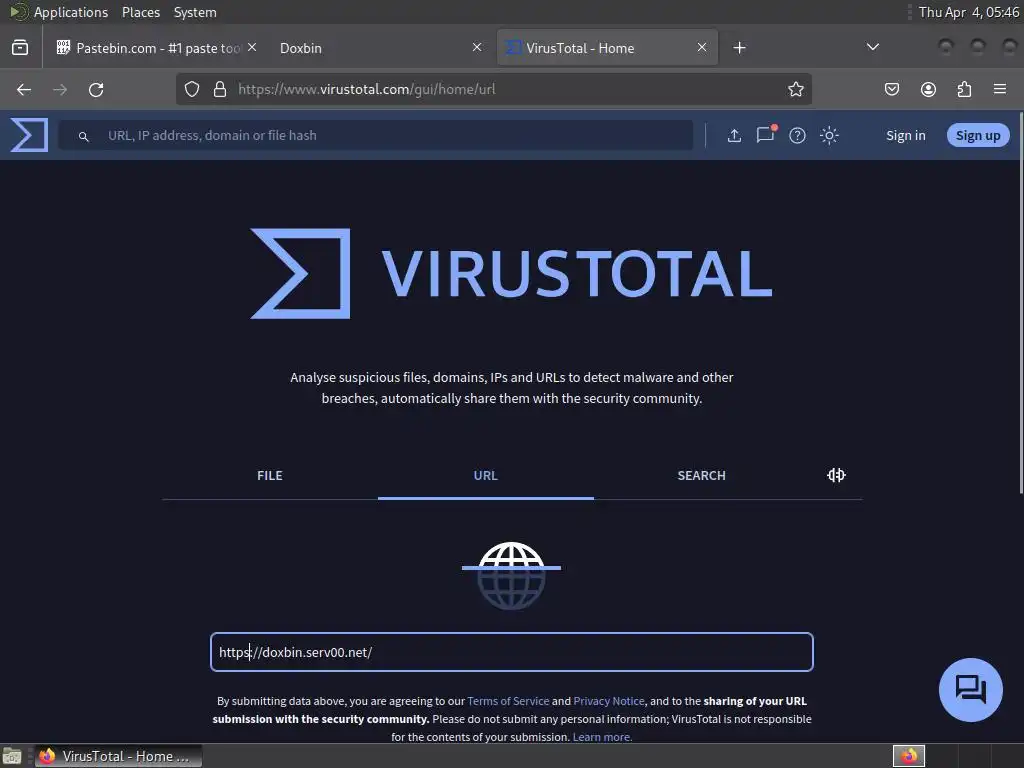Click the globe icon above URL field
Screen dimensions: 1024x768
click(511, 575)
